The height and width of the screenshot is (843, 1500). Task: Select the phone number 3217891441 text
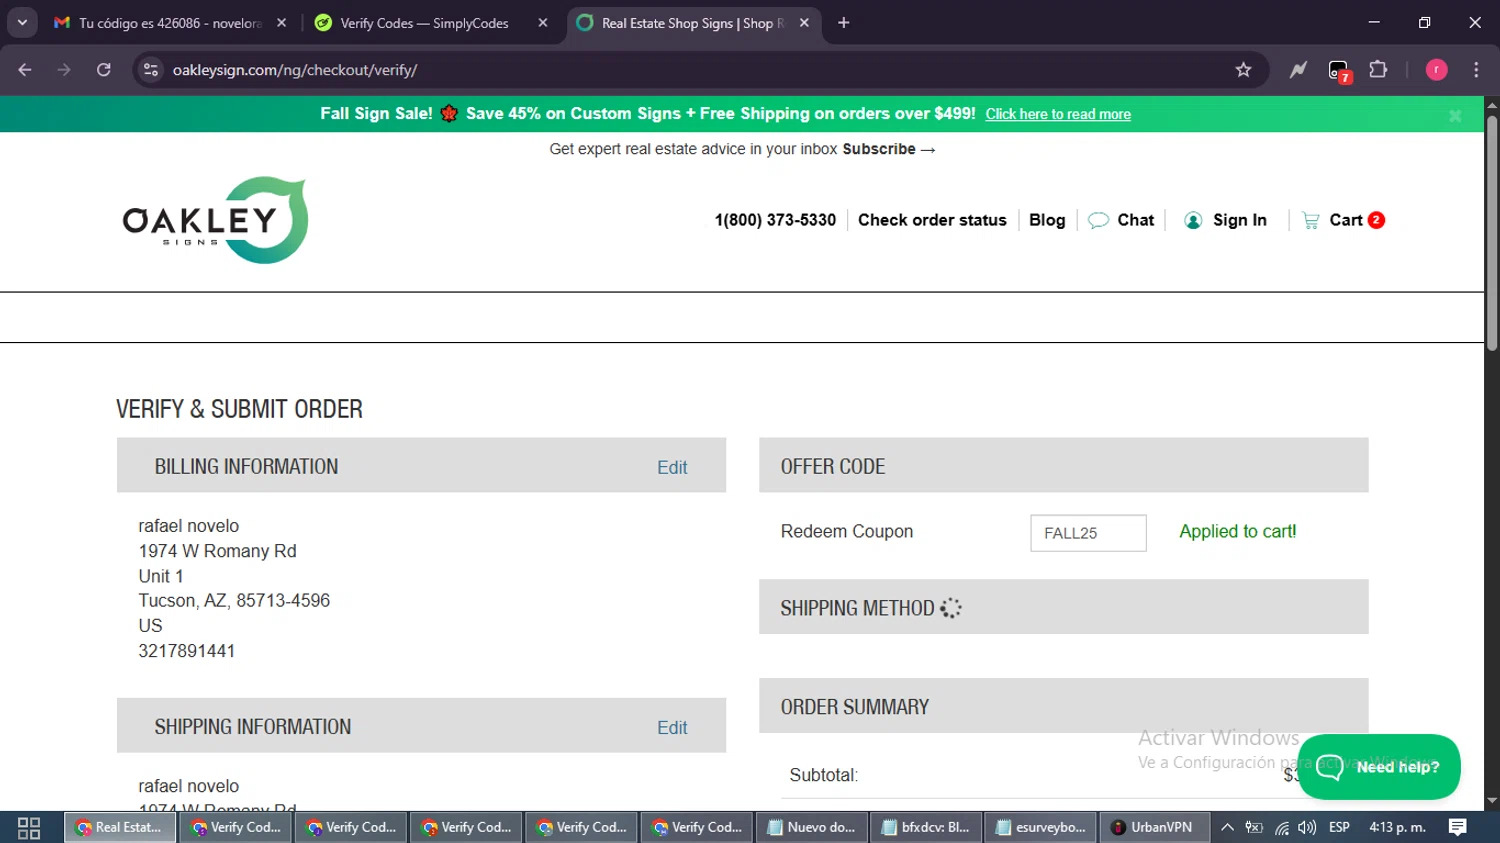coord(187,651)
